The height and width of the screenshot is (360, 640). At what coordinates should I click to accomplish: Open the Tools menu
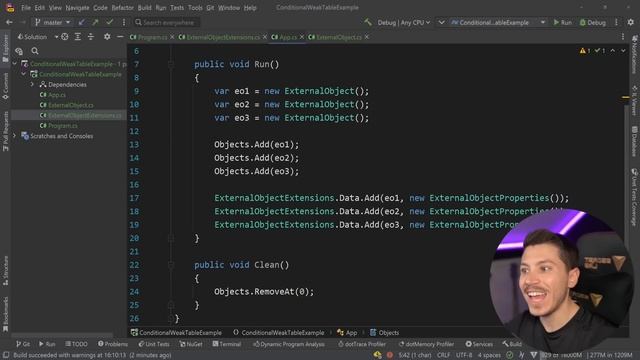[195, 8]
